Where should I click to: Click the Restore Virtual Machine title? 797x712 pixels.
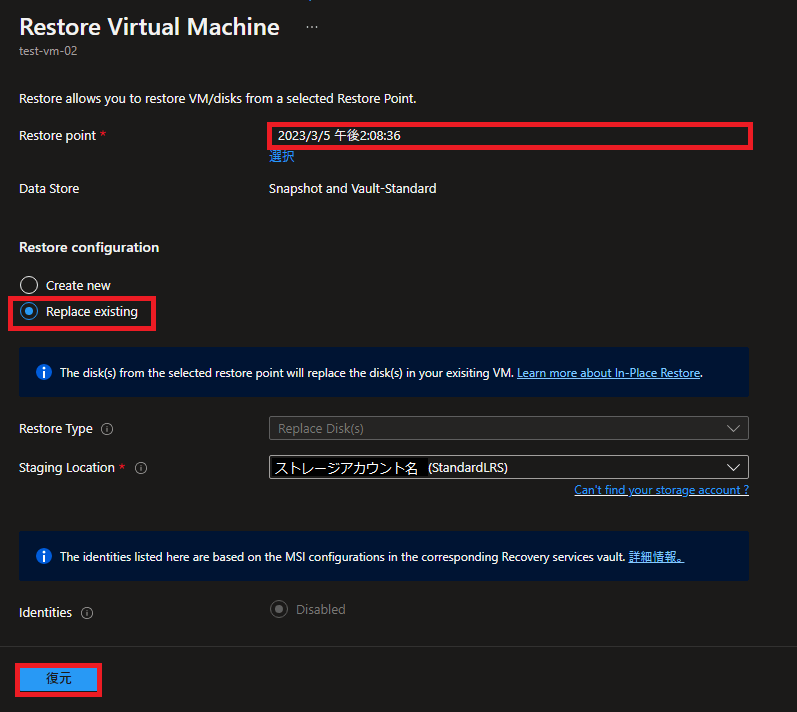click(149, 27)
